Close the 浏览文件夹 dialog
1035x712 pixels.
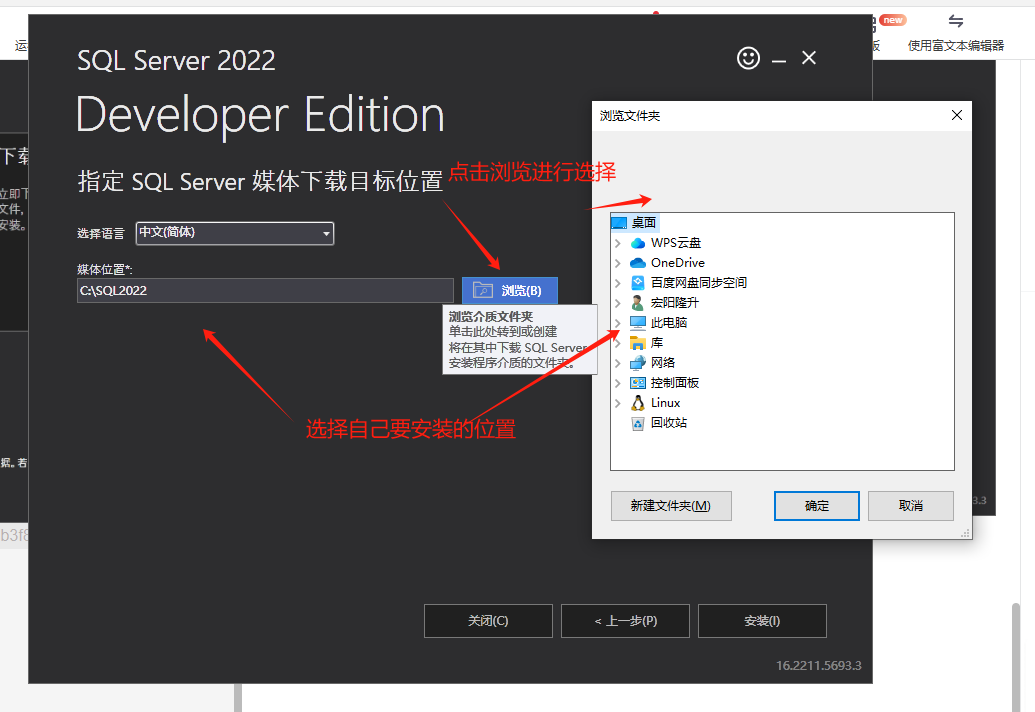(x=956, y=115)
